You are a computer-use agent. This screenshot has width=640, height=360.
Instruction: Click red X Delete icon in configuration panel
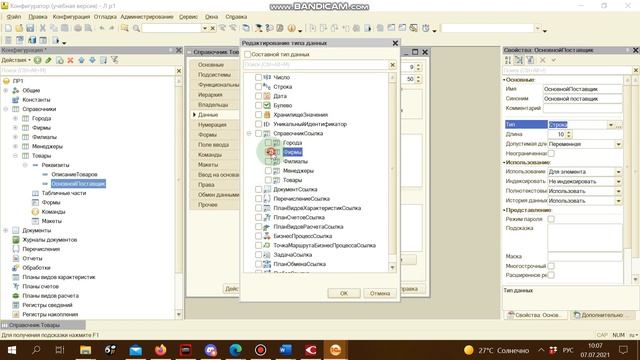(x=70, y=60)
